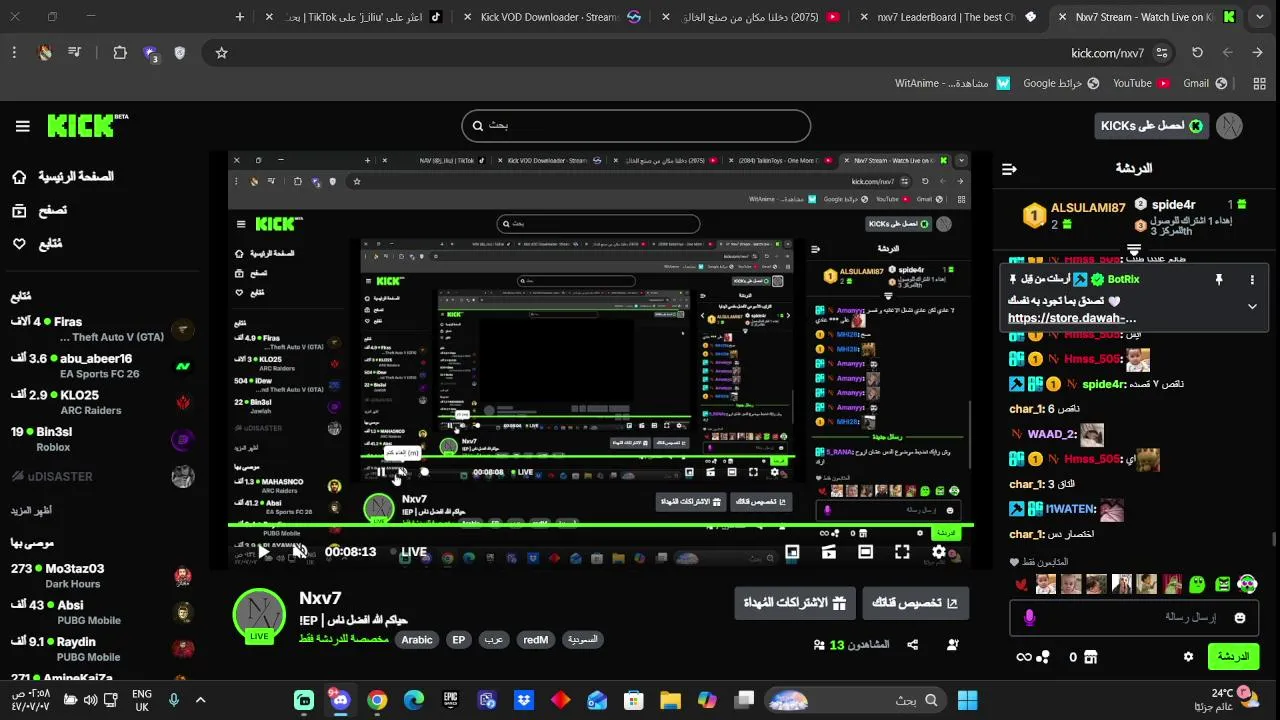Open the get KICKs button
Screen dimensions: 1280x720
(x=1151, y=126)
